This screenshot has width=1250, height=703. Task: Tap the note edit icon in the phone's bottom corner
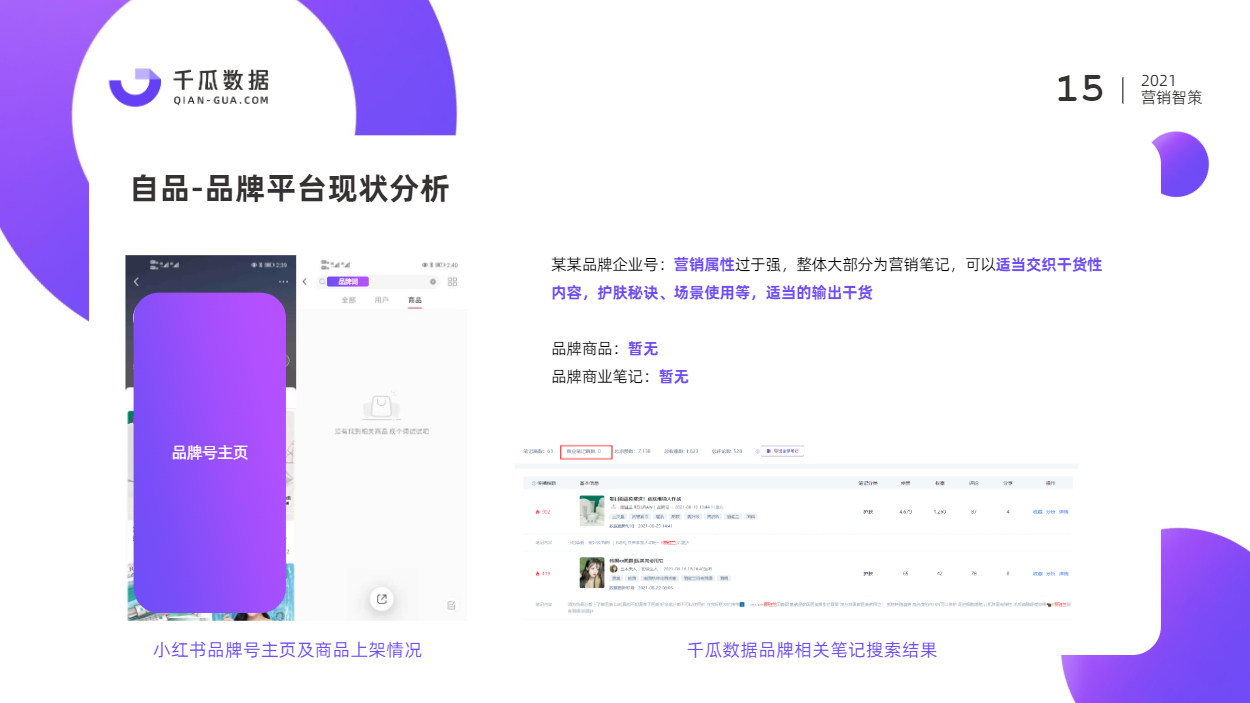[x=452, y=605]
